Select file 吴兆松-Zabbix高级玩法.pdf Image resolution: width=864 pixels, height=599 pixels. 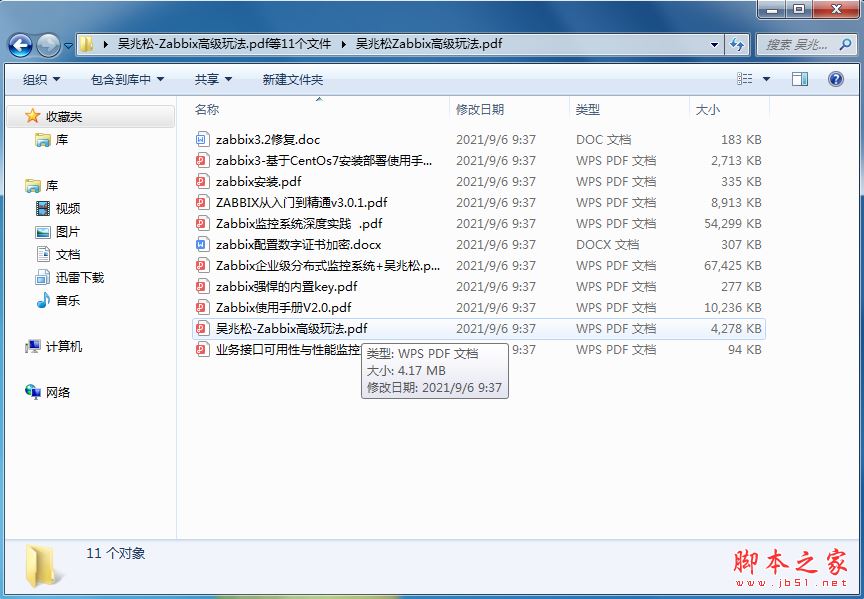291,328
